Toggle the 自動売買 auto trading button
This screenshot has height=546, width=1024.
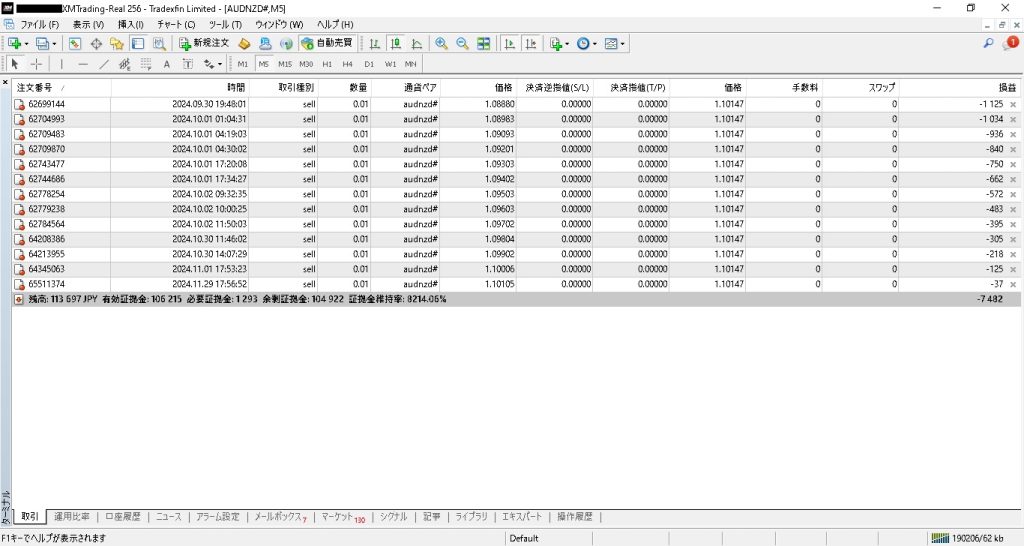[327, 43]
